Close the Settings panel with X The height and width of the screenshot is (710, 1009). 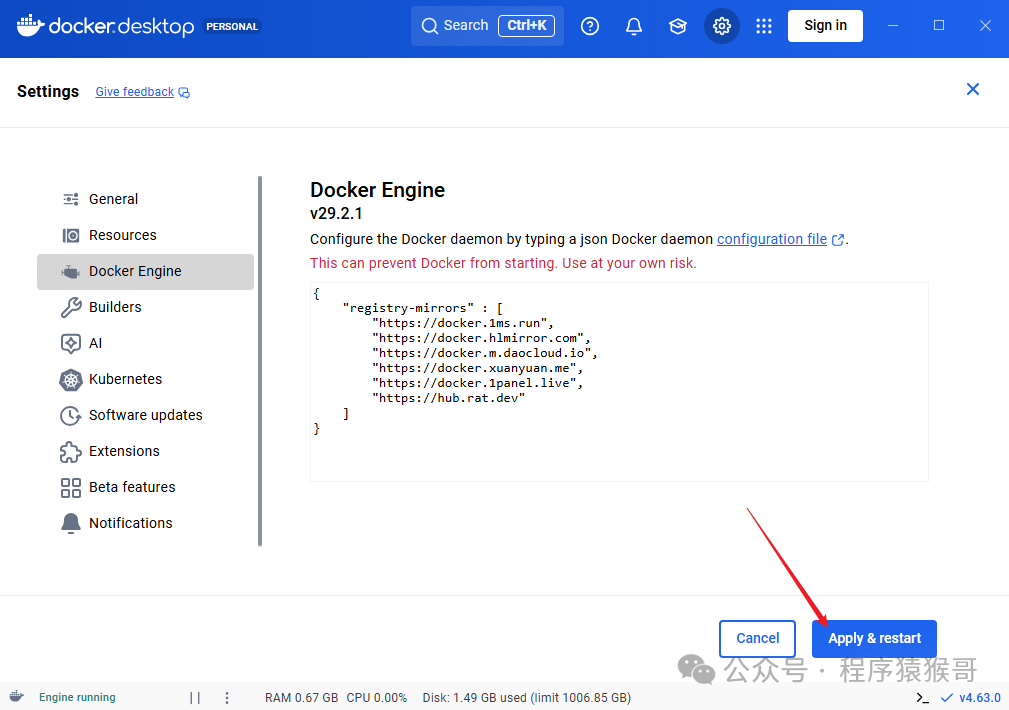point(972,90)
